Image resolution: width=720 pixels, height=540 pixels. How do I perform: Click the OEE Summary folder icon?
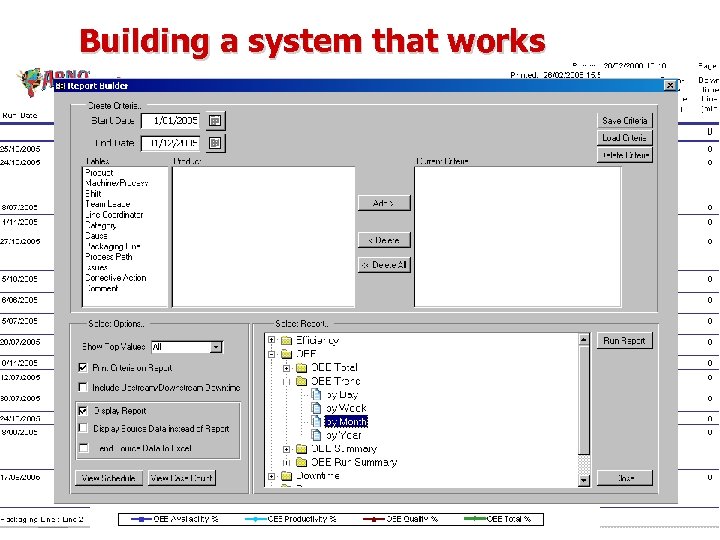pyautogui.click(x=302, y=449)
